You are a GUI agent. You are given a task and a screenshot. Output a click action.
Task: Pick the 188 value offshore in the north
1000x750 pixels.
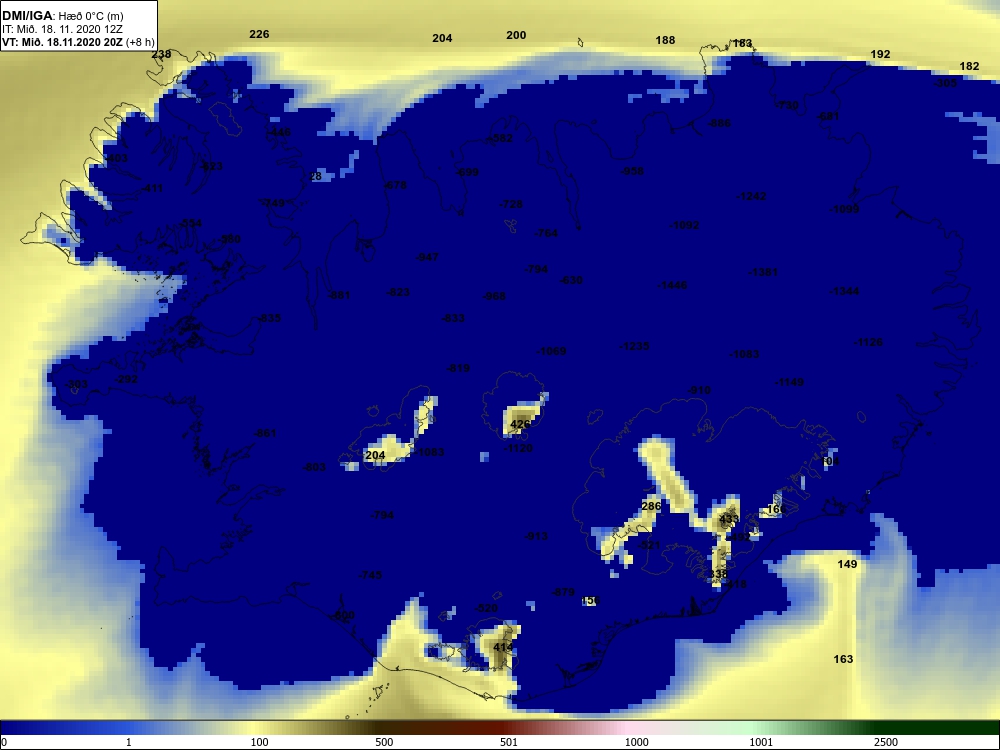click(665, 40)
